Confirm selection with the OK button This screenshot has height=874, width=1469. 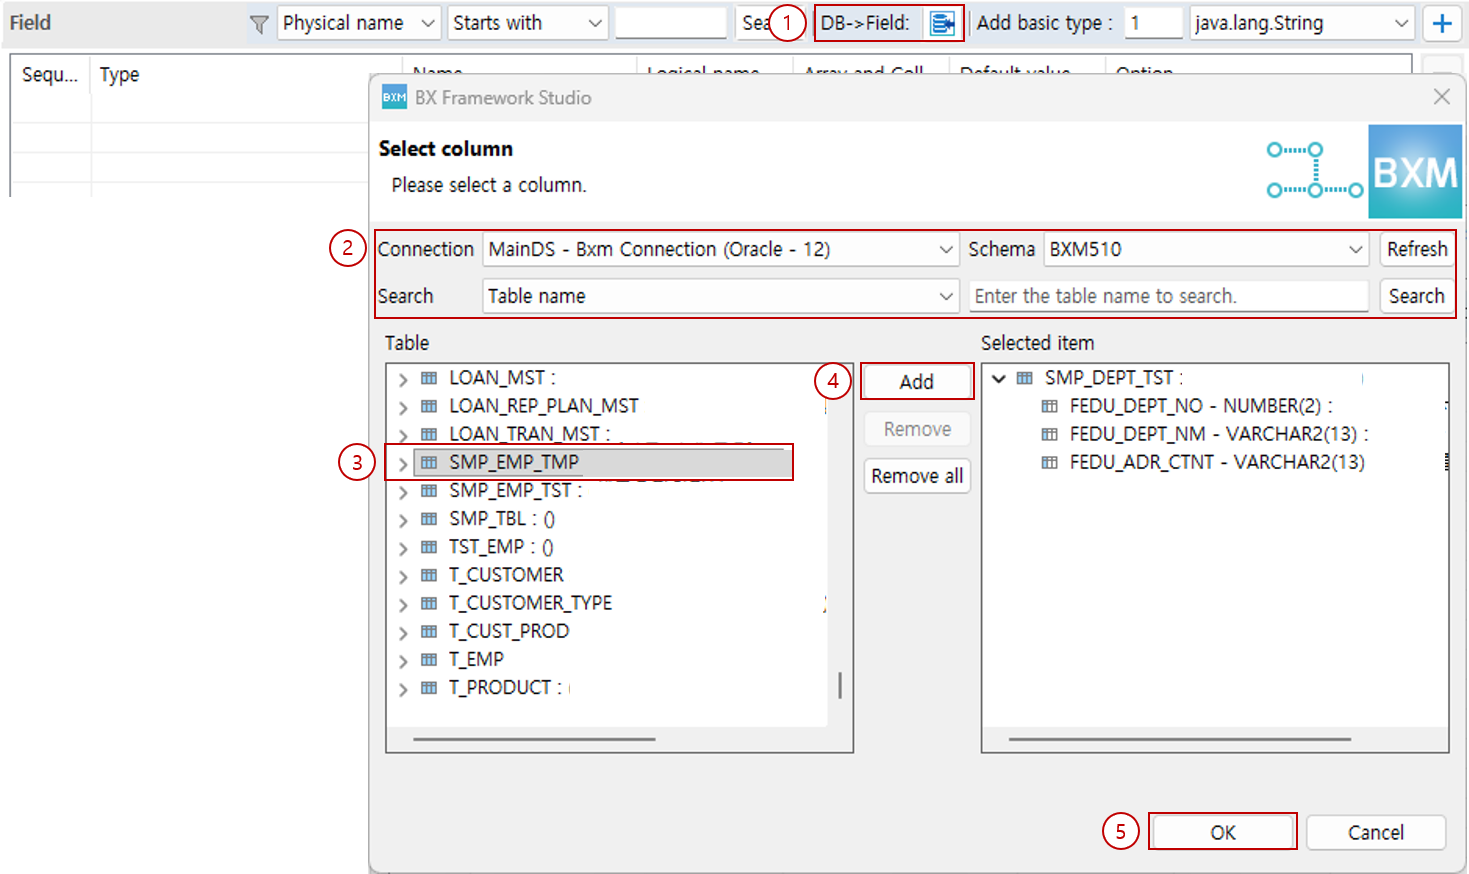coord(1222,831)
